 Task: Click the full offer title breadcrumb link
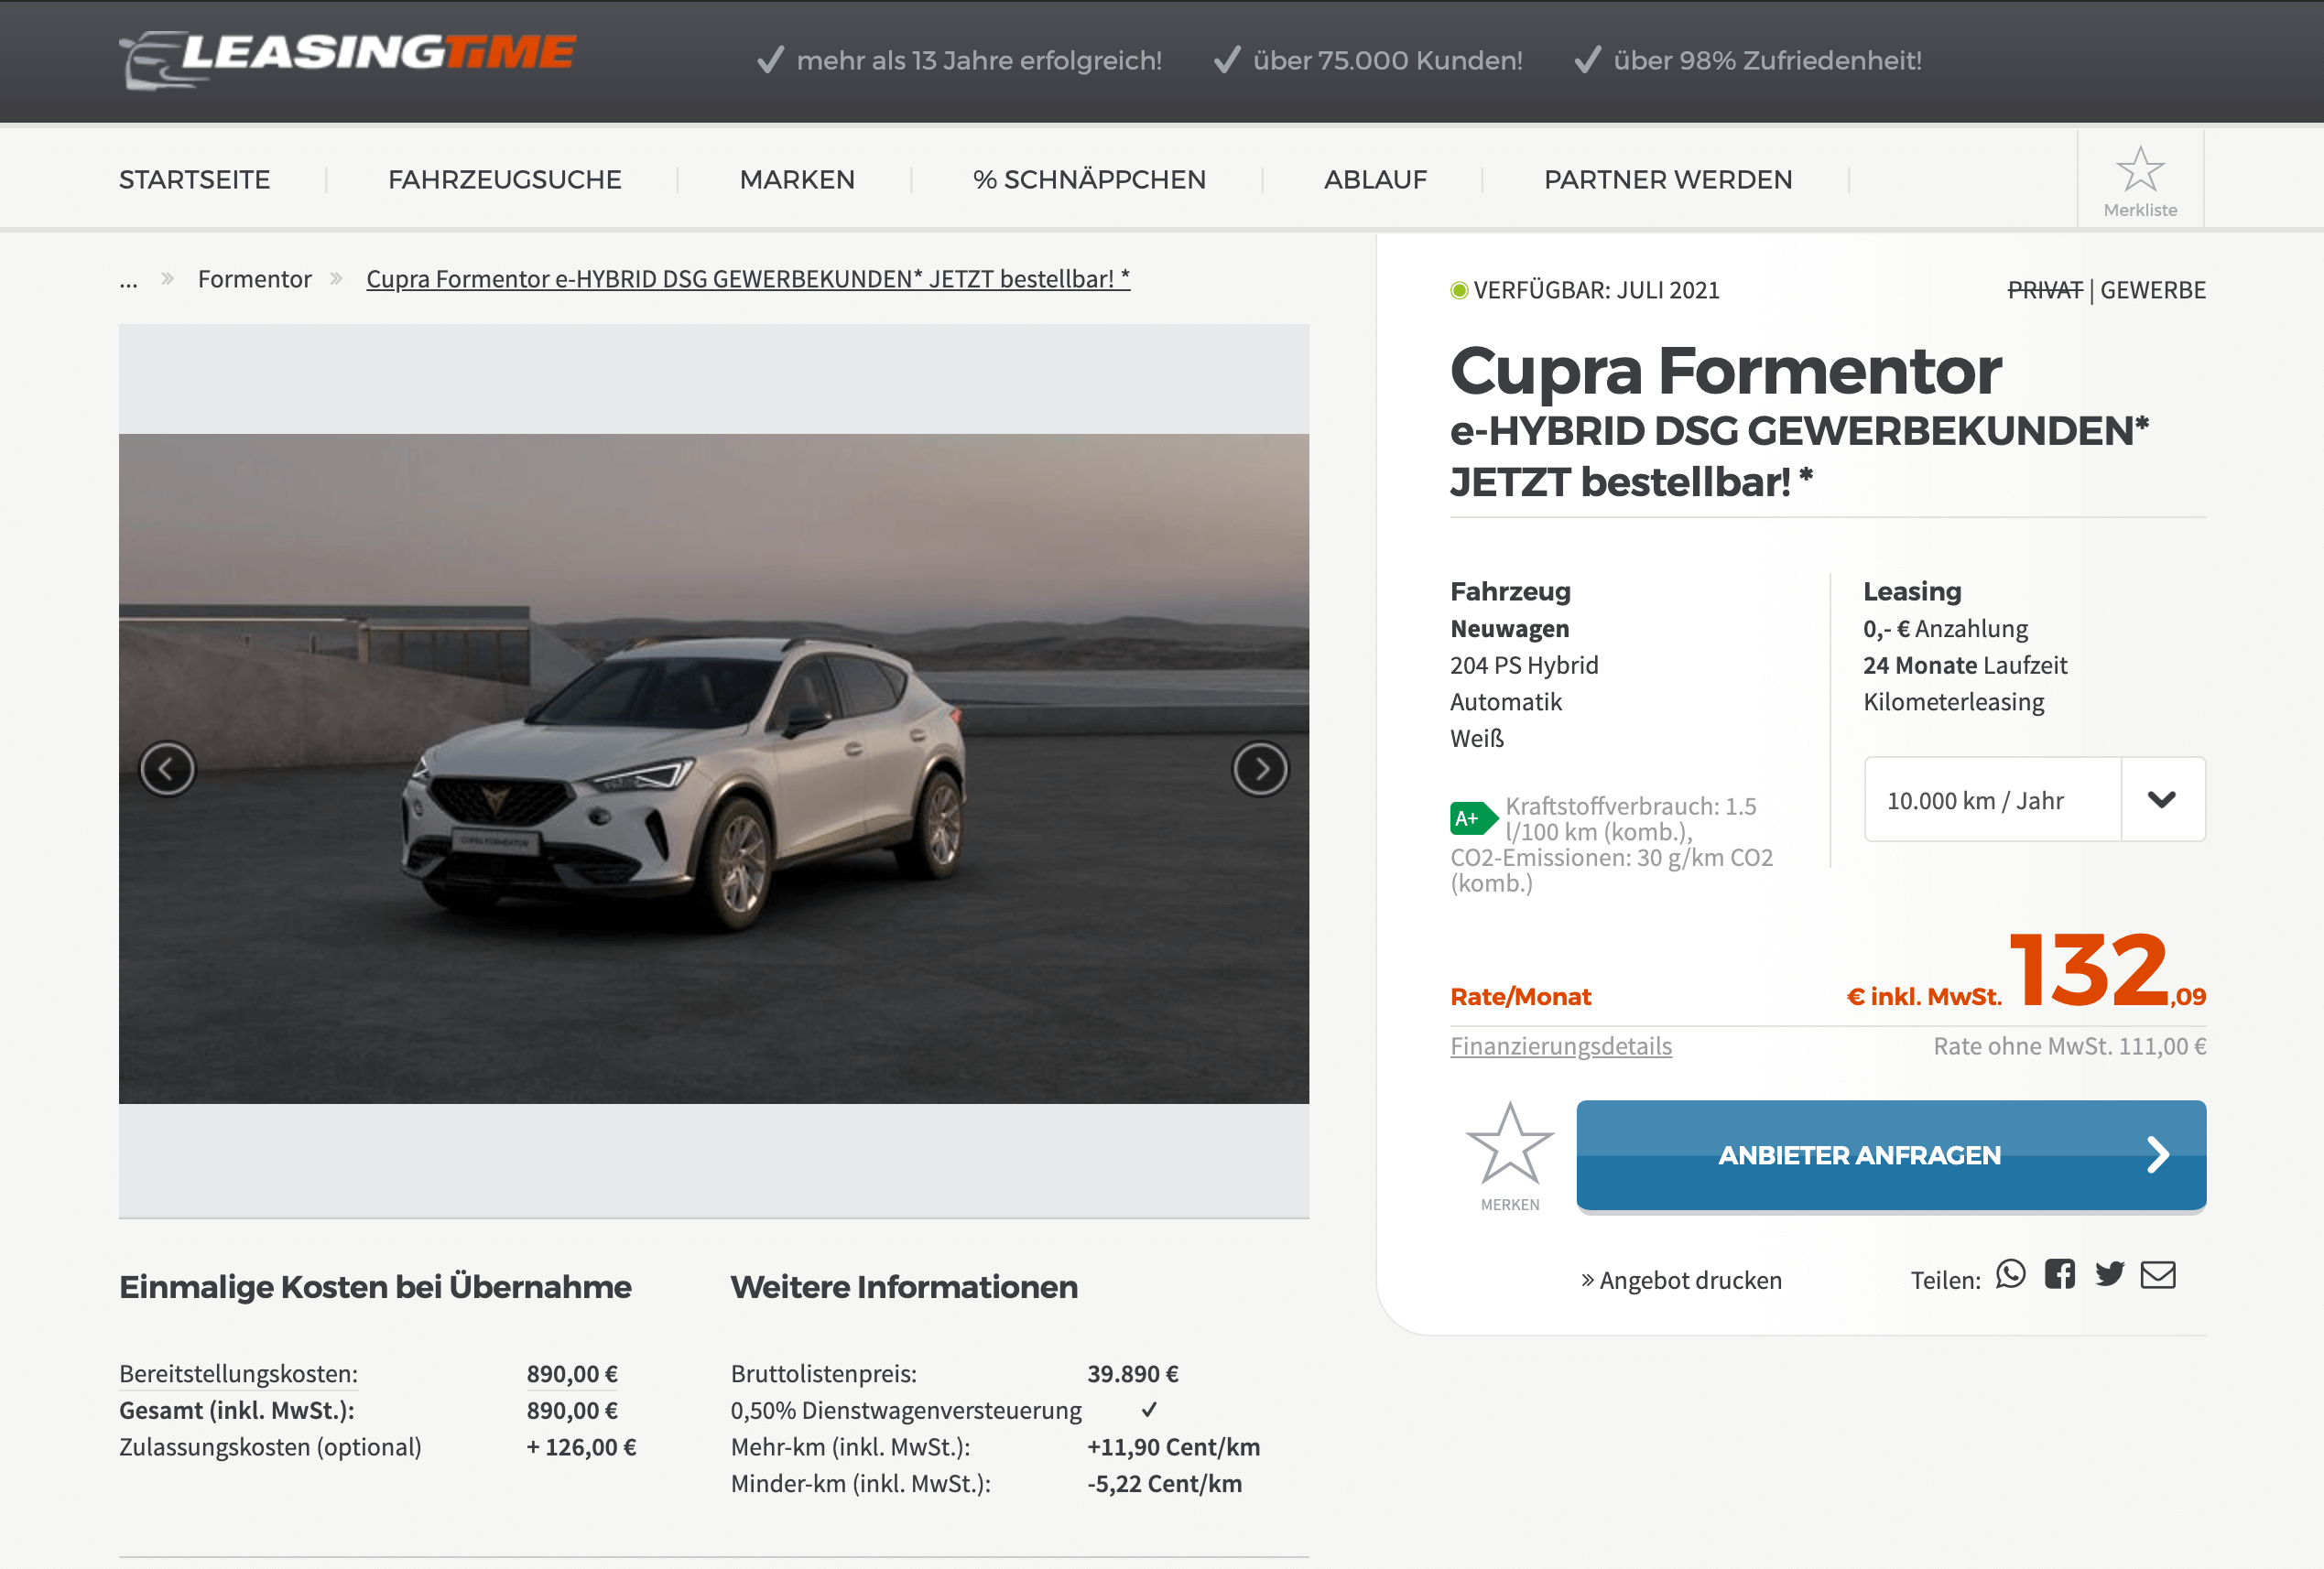(748, 279)
